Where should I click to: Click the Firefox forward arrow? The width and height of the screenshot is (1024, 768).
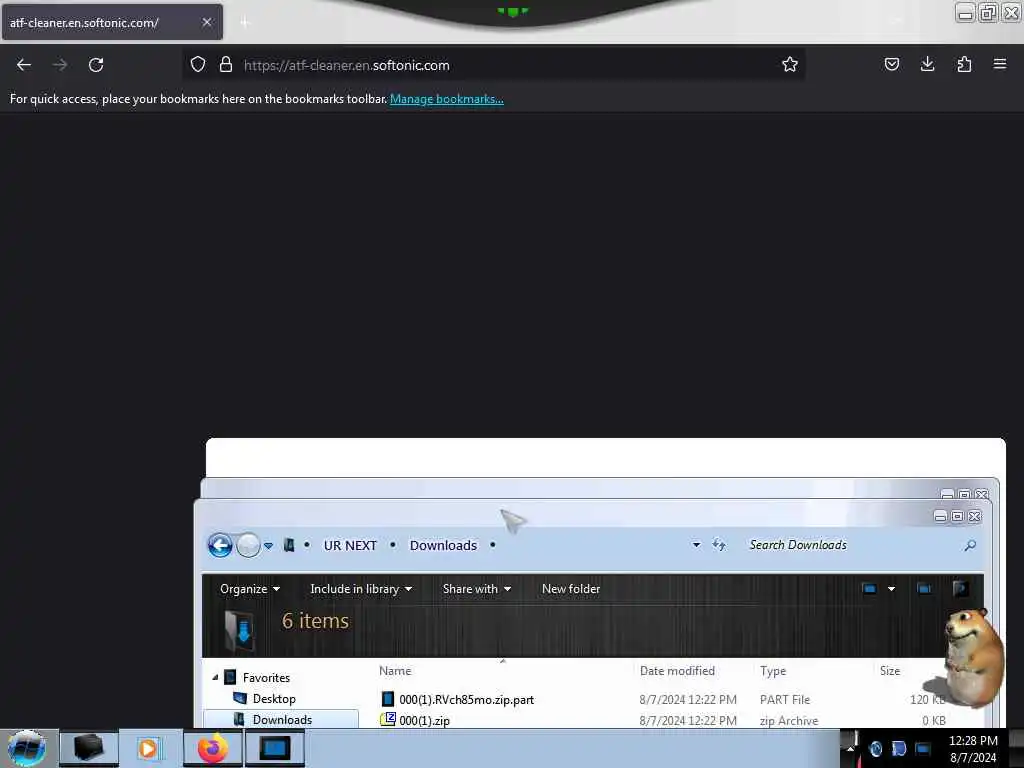[x=60, y=65]
